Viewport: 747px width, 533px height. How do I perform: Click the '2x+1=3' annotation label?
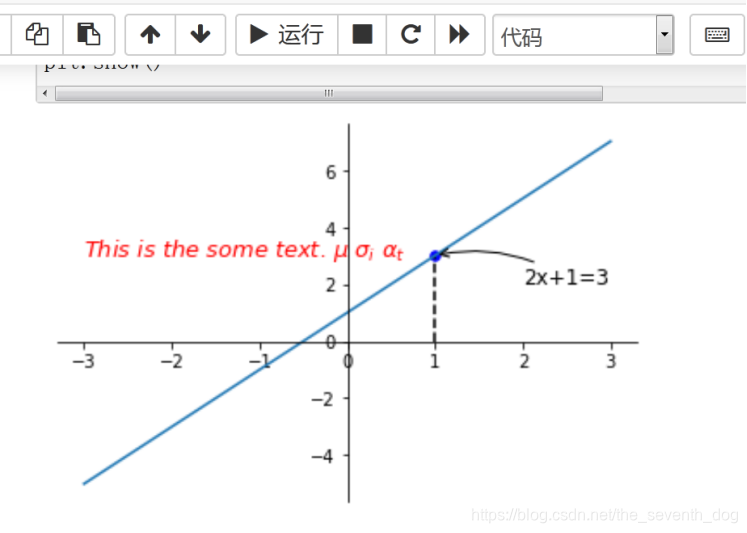(x=566, y=278)
